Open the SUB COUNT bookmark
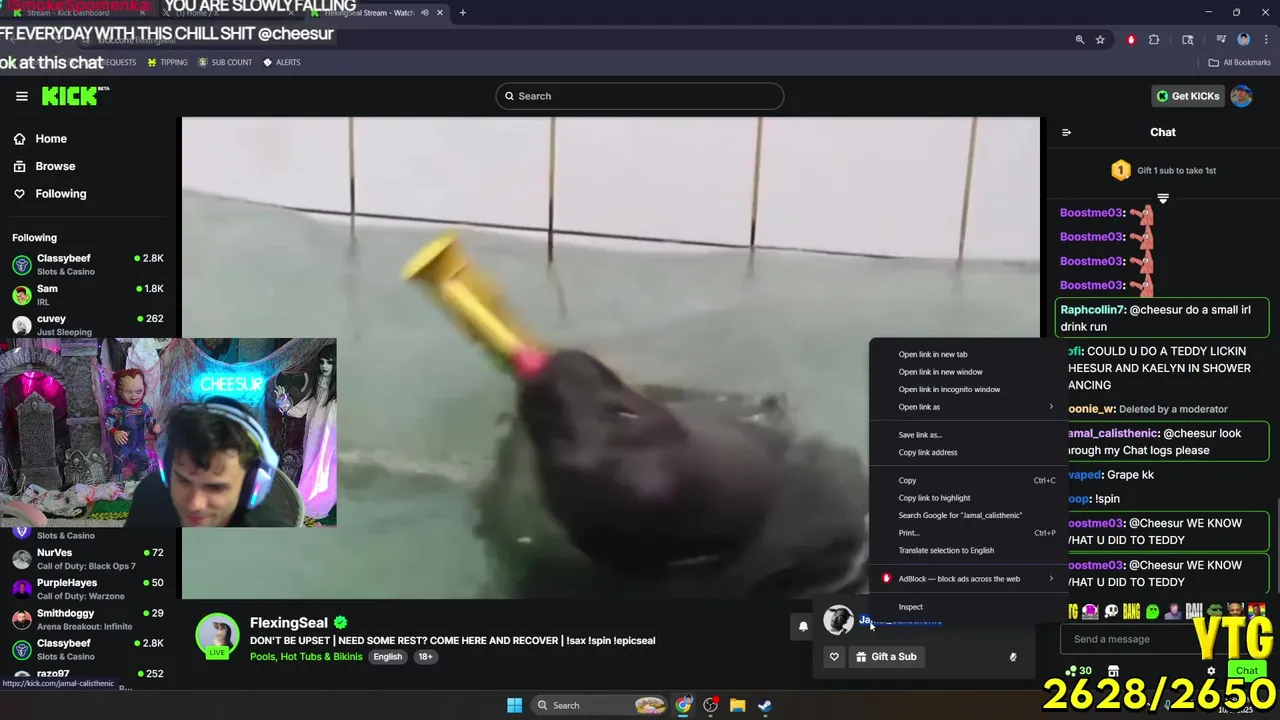Viewport: 1280px width, 720px height. pos(225,62)
